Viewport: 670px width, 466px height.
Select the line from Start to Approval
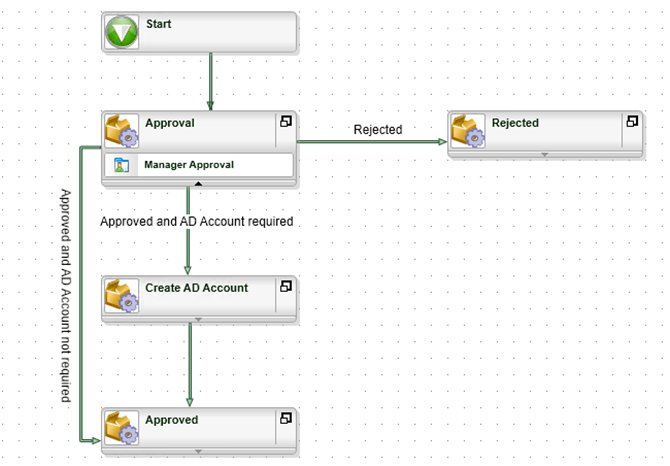(x=210, y=81)
